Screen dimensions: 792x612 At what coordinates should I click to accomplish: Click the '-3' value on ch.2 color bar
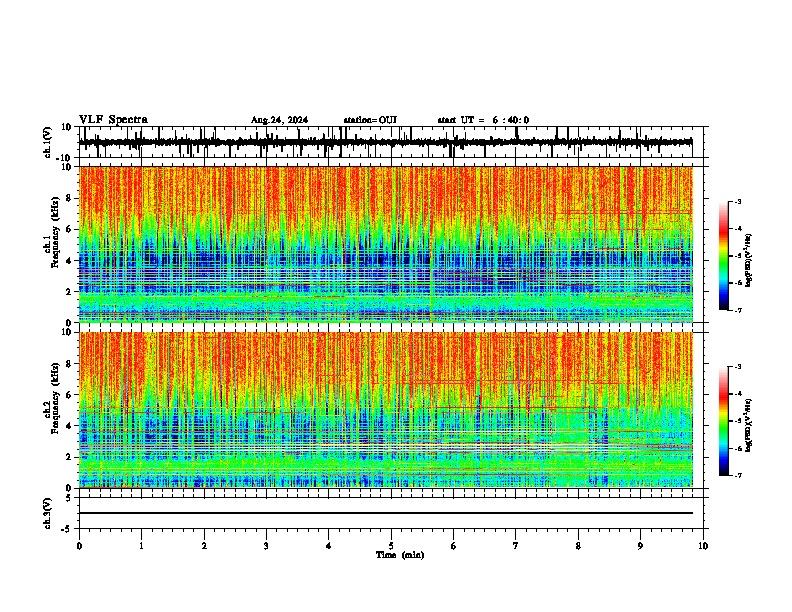click(737, 367)
